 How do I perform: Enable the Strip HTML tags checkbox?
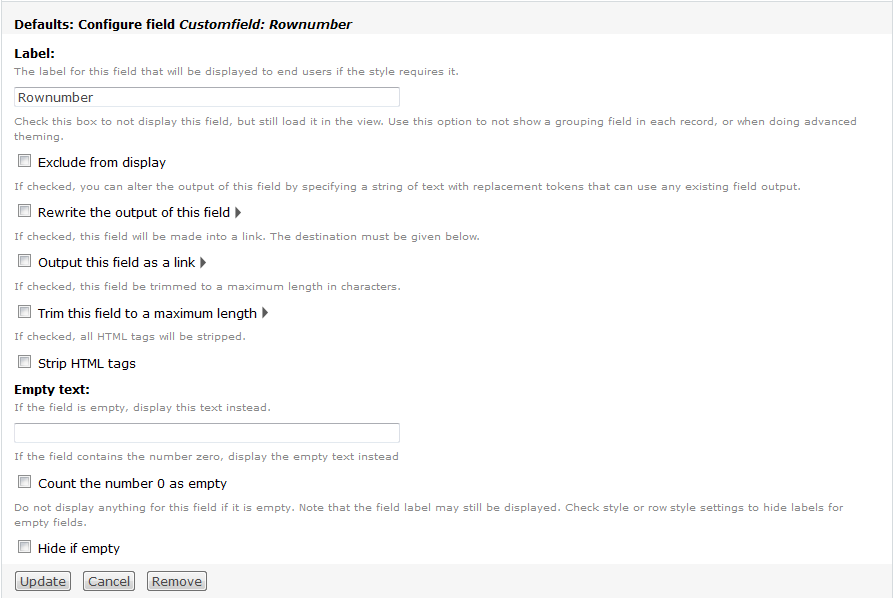pos(24,362)
